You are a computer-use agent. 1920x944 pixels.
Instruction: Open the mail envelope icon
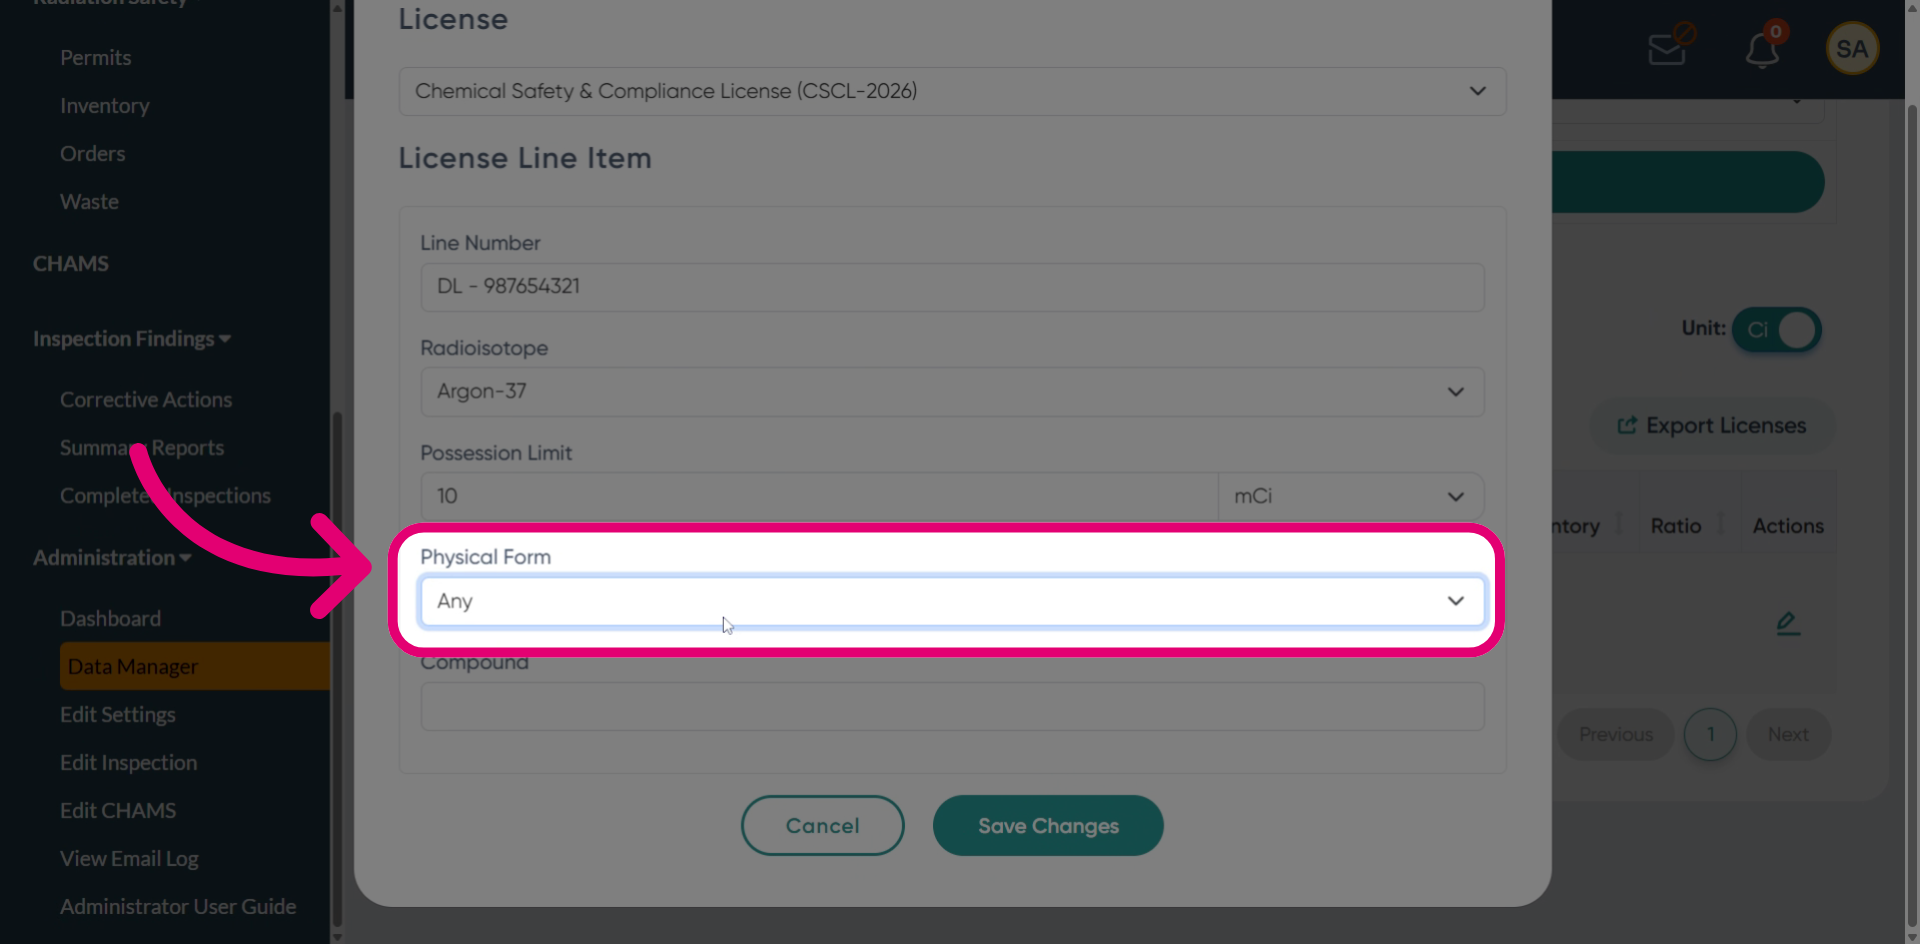click(1667, 48)
